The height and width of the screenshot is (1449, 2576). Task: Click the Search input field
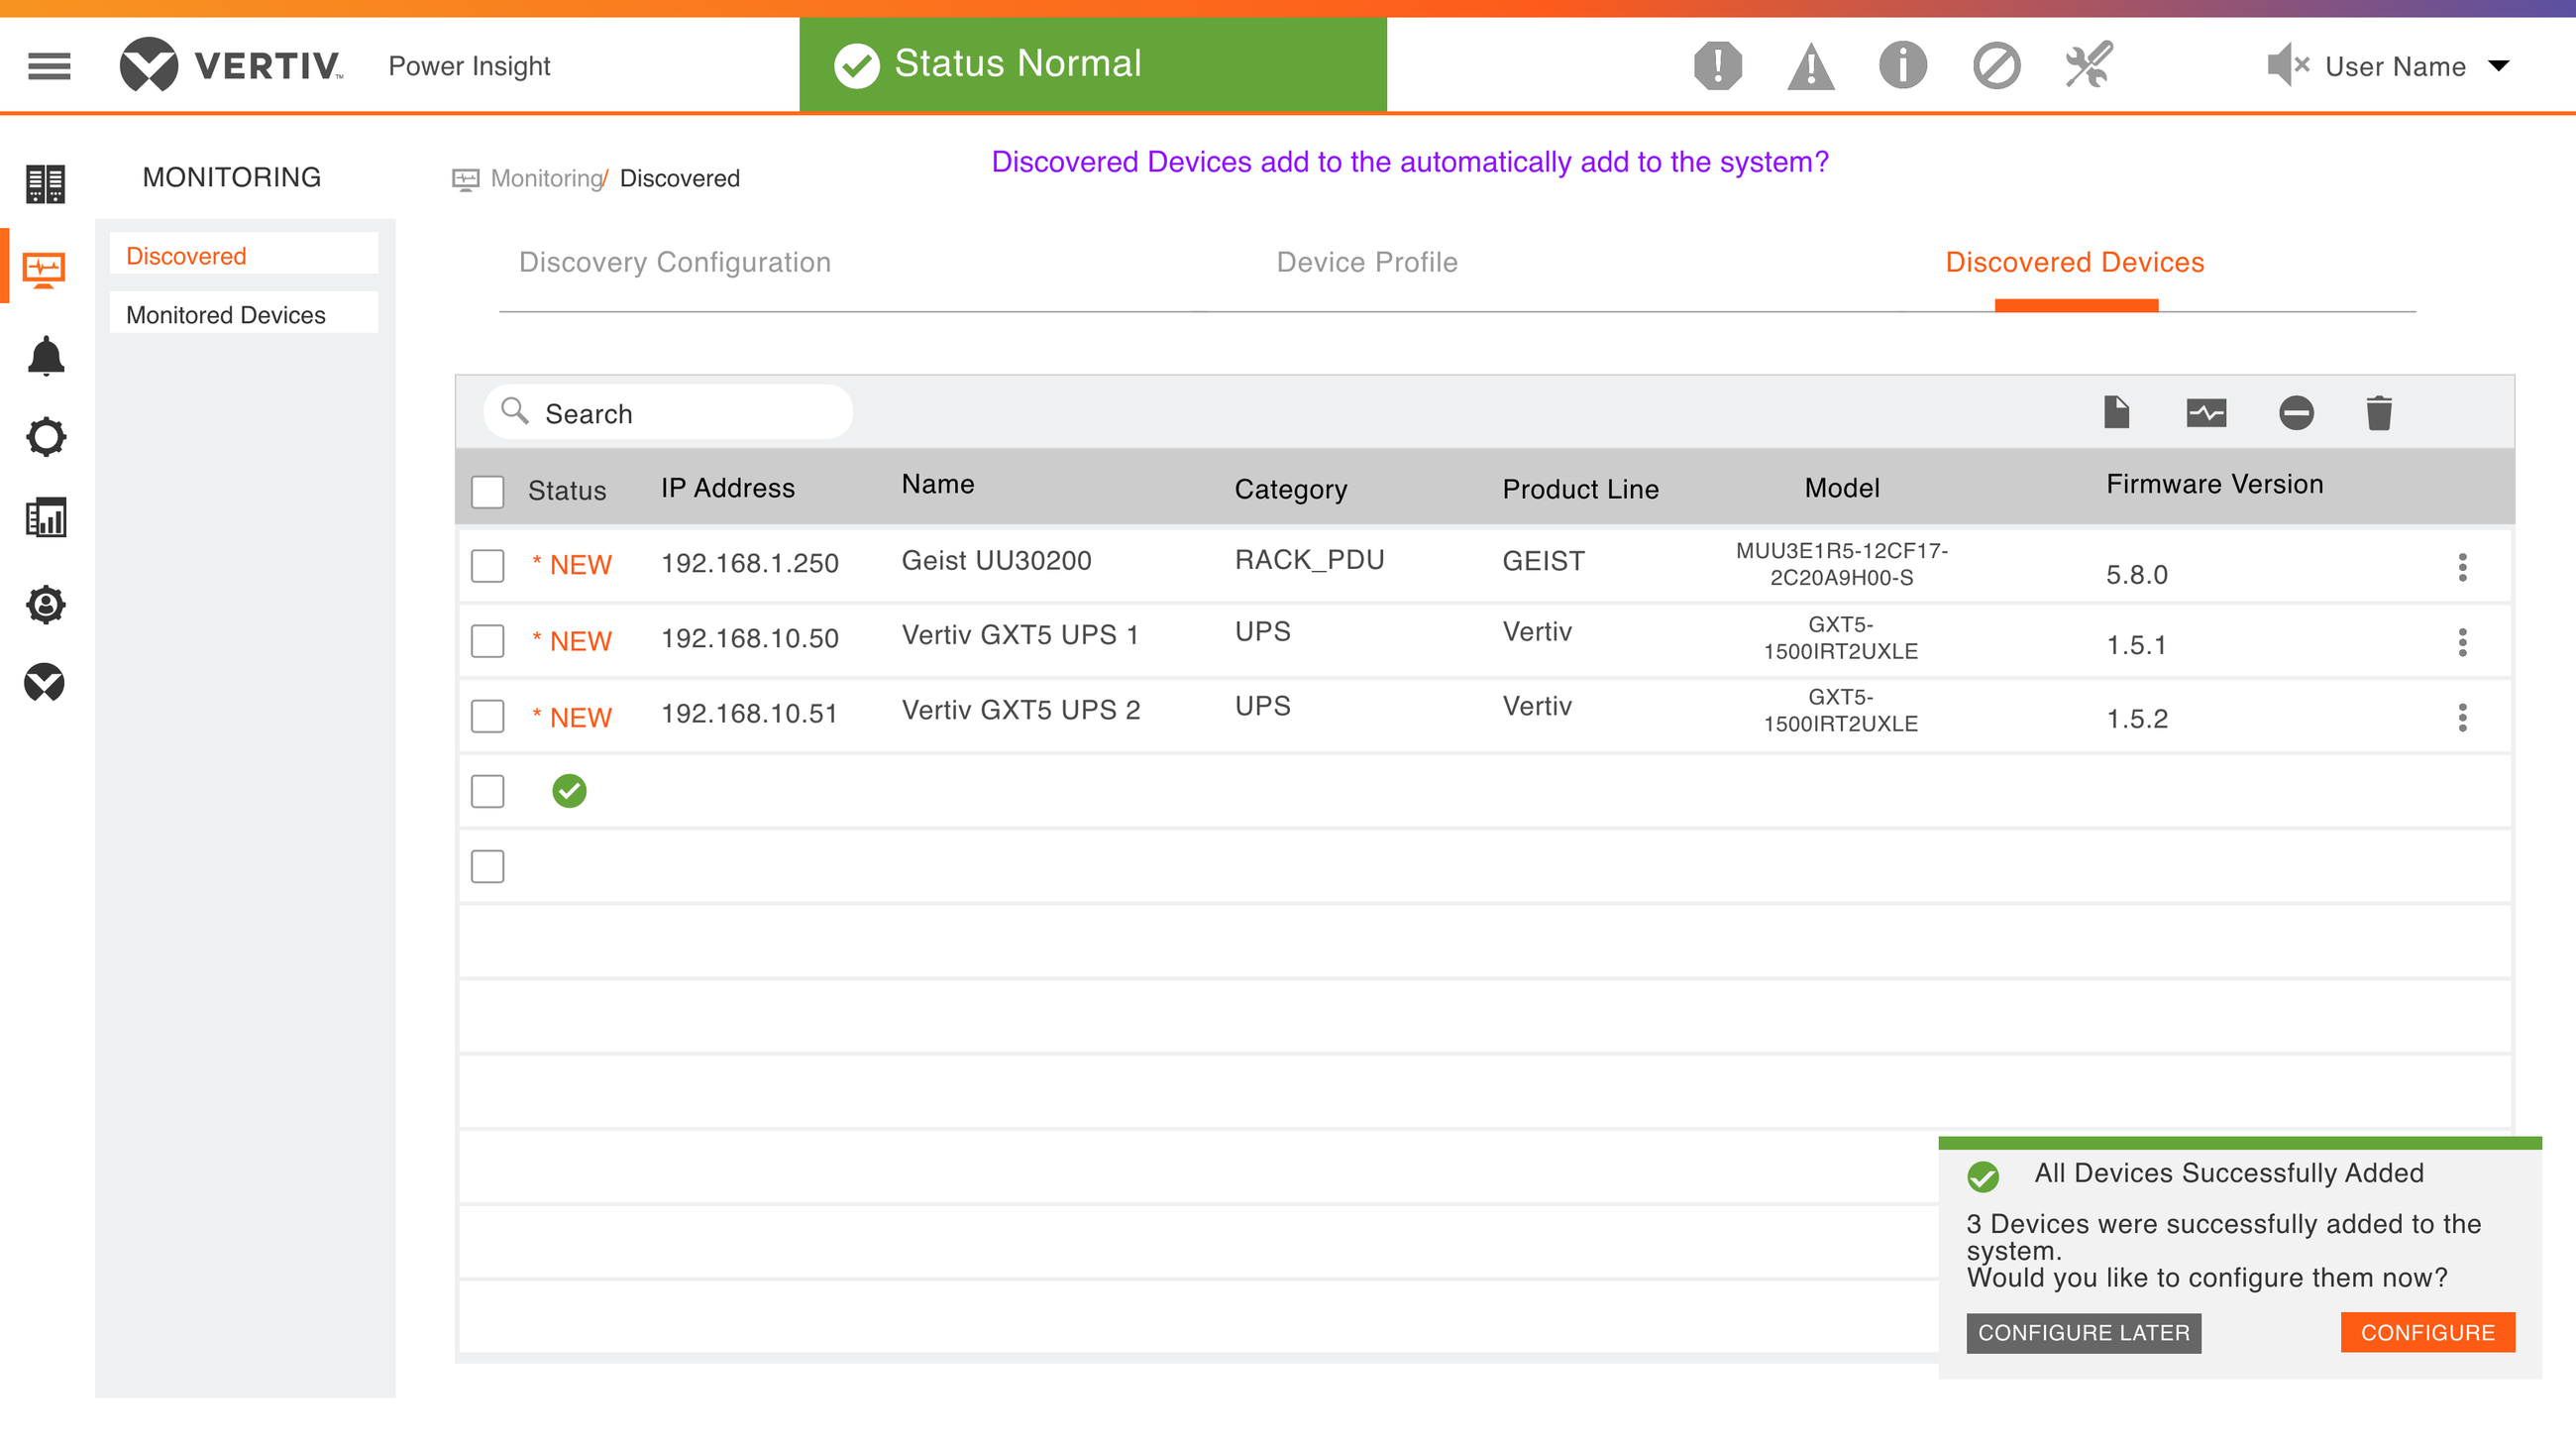coord(668,412)
